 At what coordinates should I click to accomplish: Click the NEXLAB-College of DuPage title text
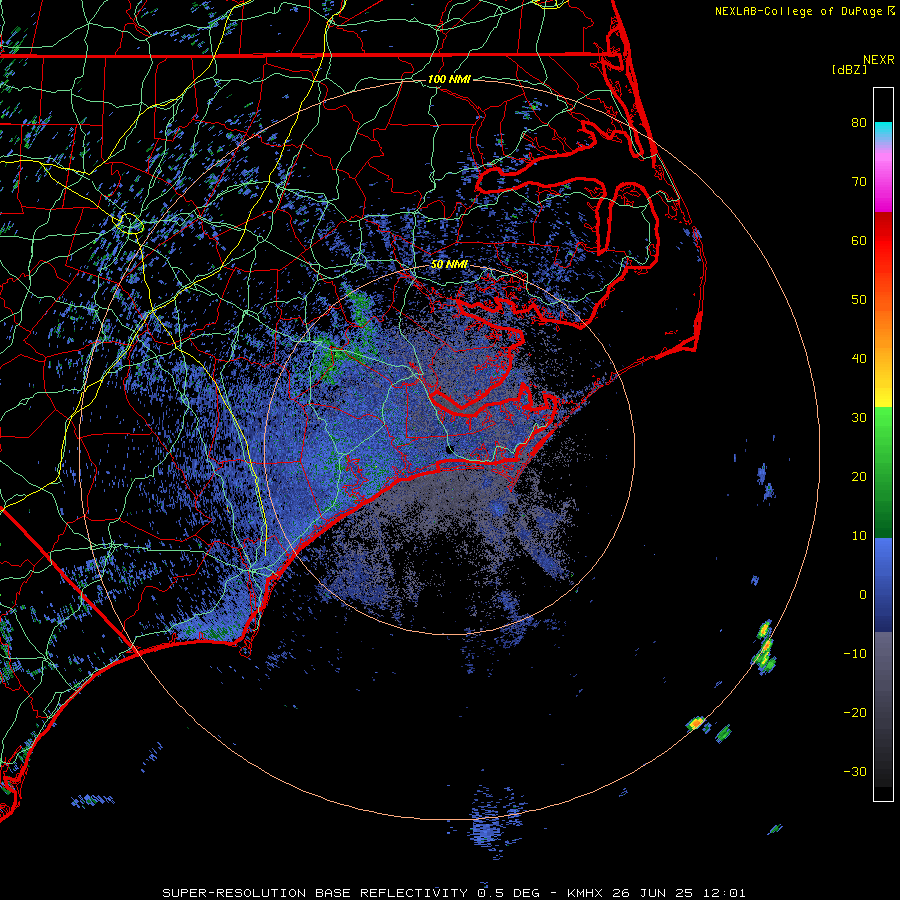point(800,11)
